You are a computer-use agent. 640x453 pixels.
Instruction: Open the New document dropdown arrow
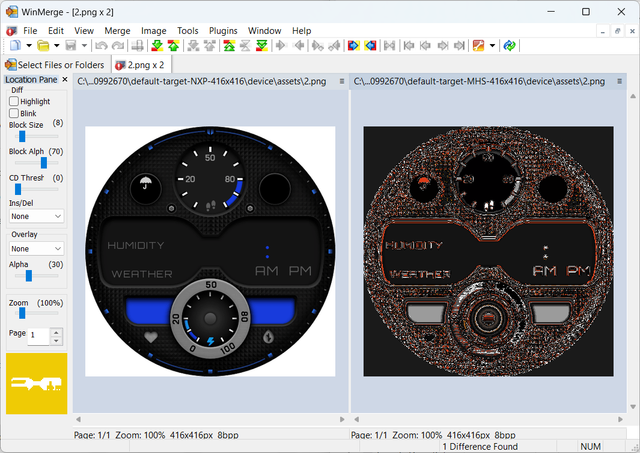point(29,45)
